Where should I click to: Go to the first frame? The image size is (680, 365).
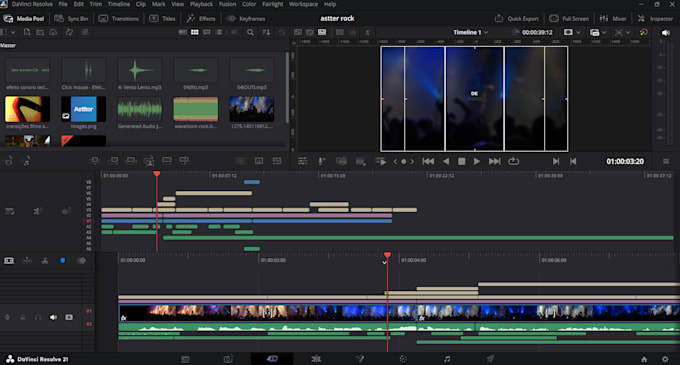(428, 161)
